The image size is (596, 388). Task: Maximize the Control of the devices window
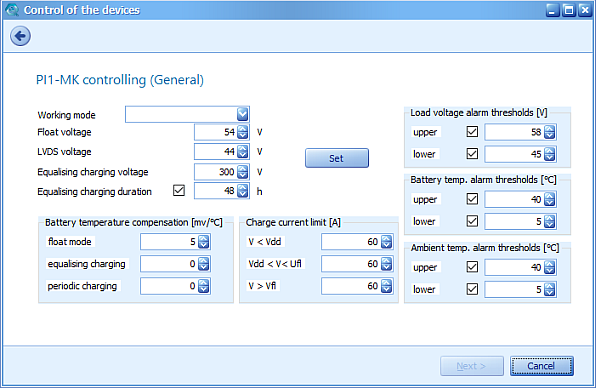coord(569,10)
